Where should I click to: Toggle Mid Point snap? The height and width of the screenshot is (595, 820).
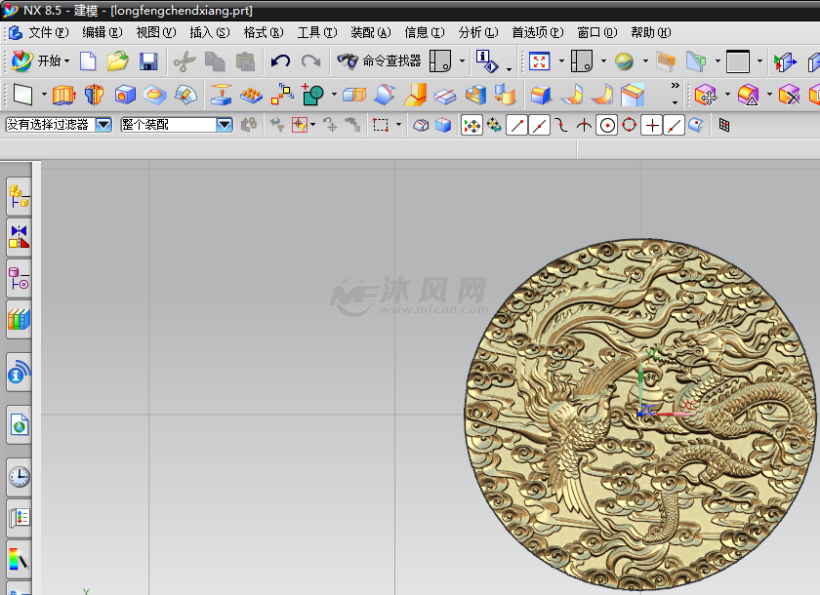[x=539, y=125]
